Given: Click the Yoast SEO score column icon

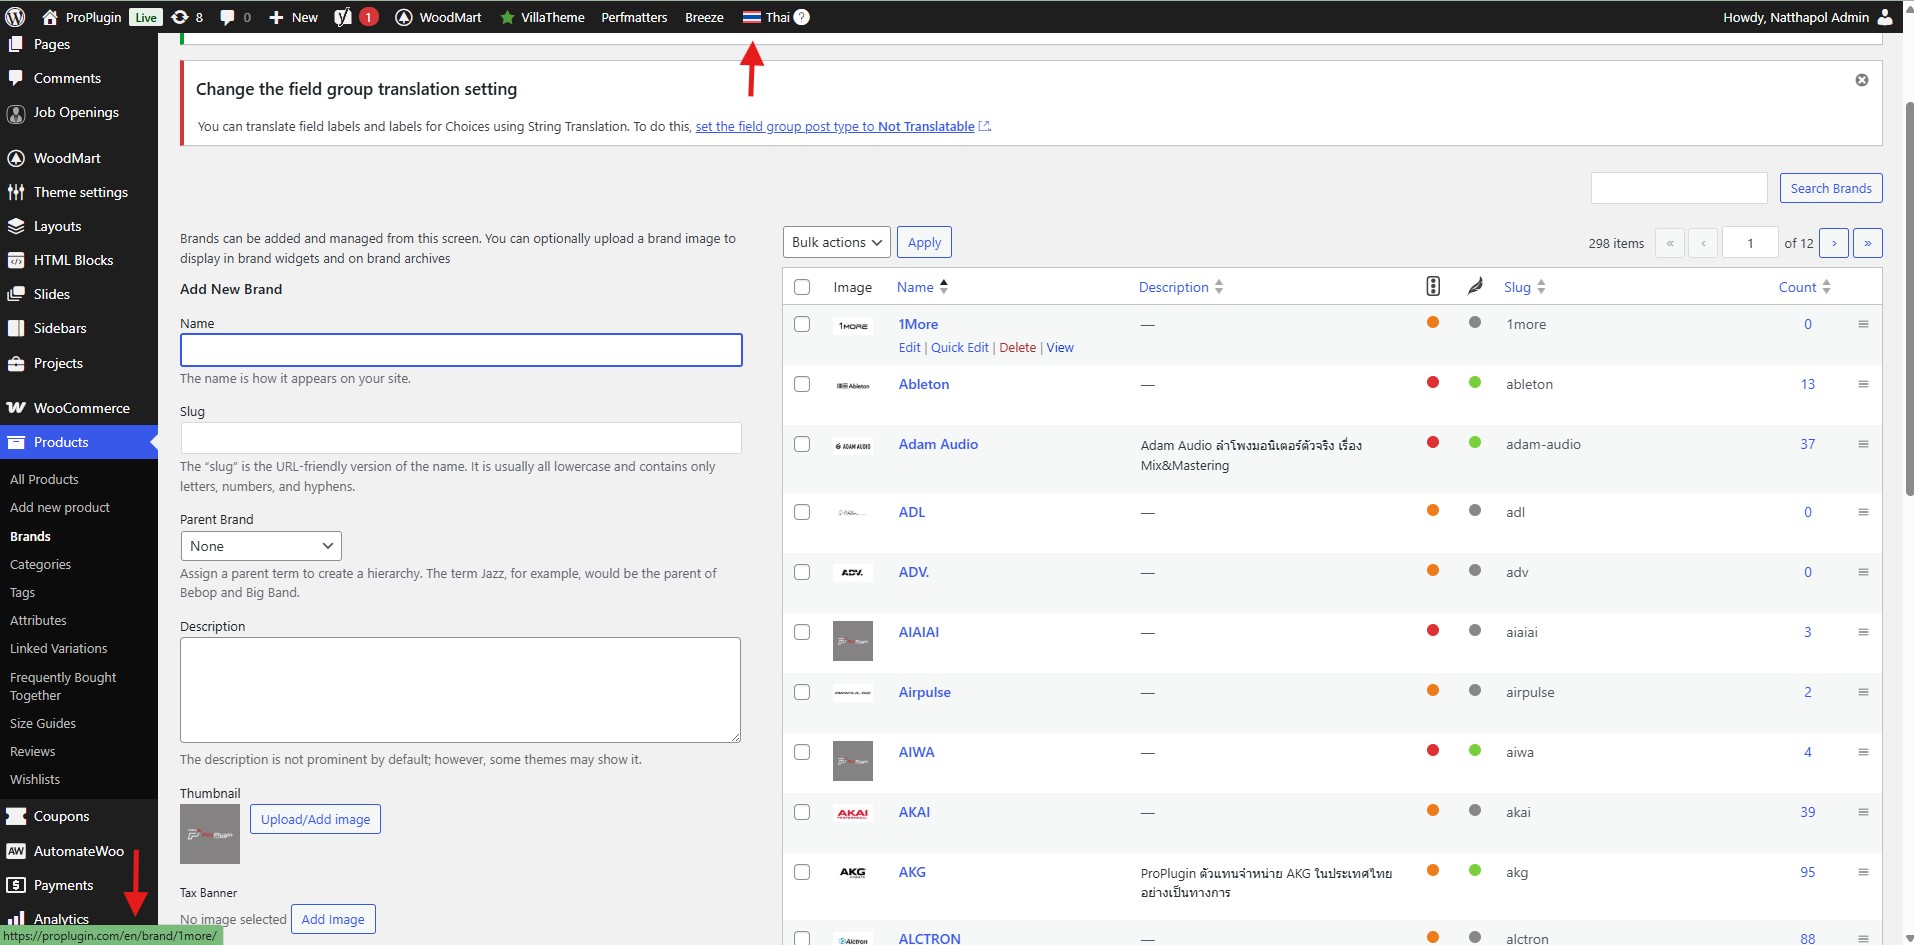Looking at the screenshot, I should click(x=1432, y=287).
